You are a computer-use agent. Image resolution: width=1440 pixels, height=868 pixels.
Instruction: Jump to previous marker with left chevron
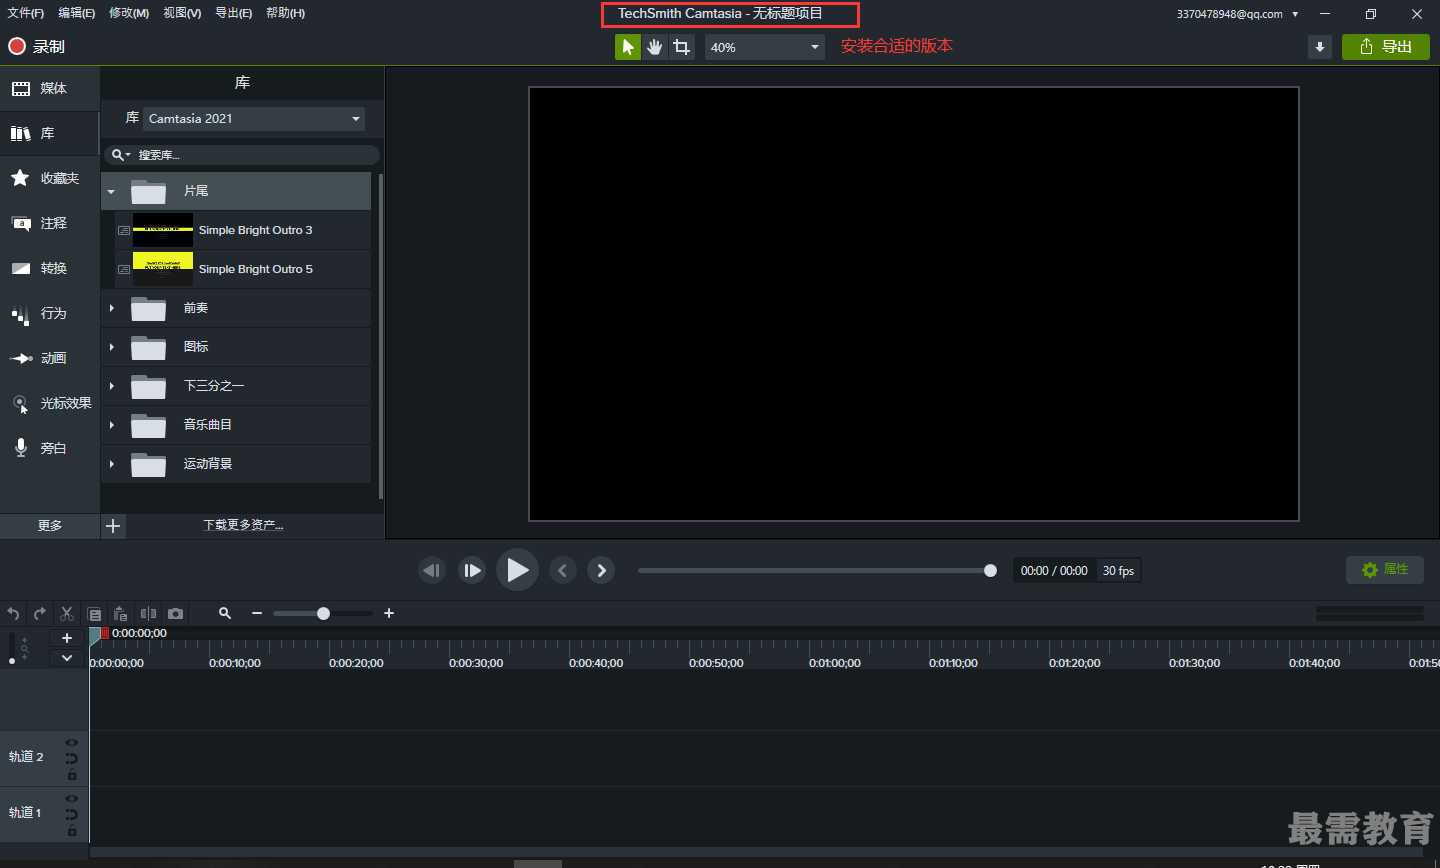[x=563, y=570]
